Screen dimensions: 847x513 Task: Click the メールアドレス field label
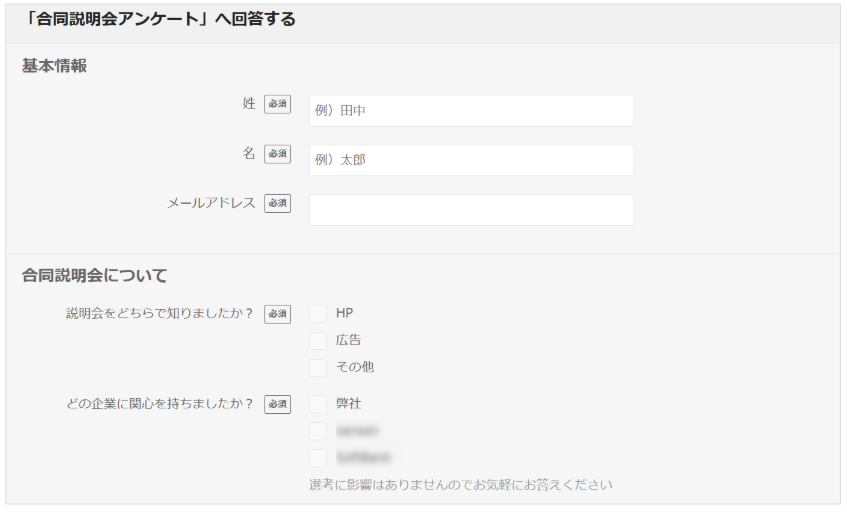click(210, 203)
